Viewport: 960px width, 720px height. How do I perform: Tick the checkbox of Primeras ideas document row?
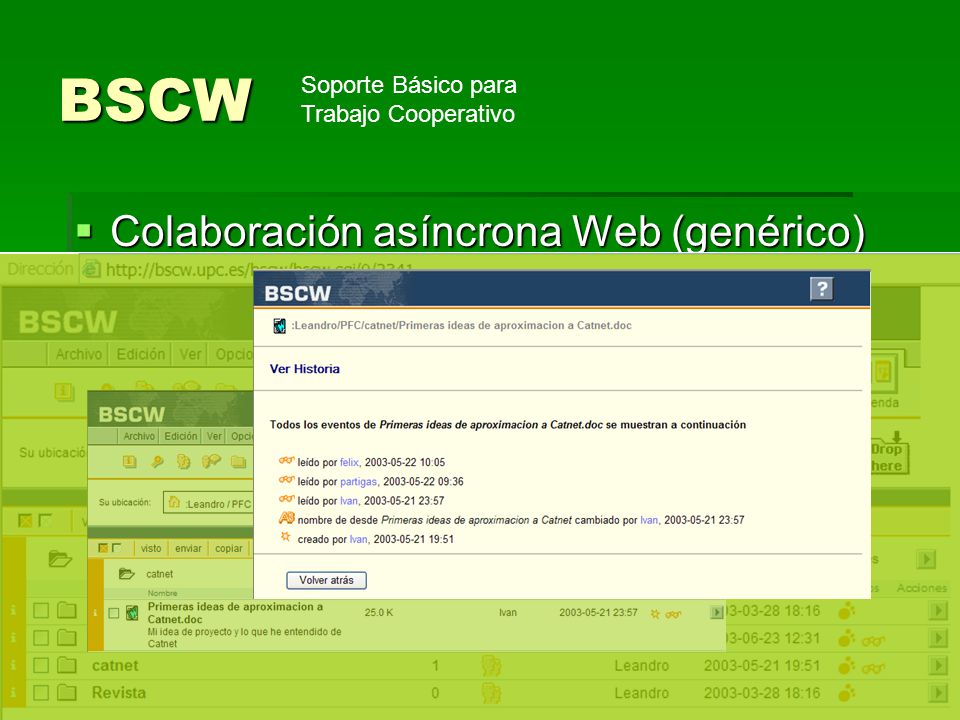click(x=113, y=613)
